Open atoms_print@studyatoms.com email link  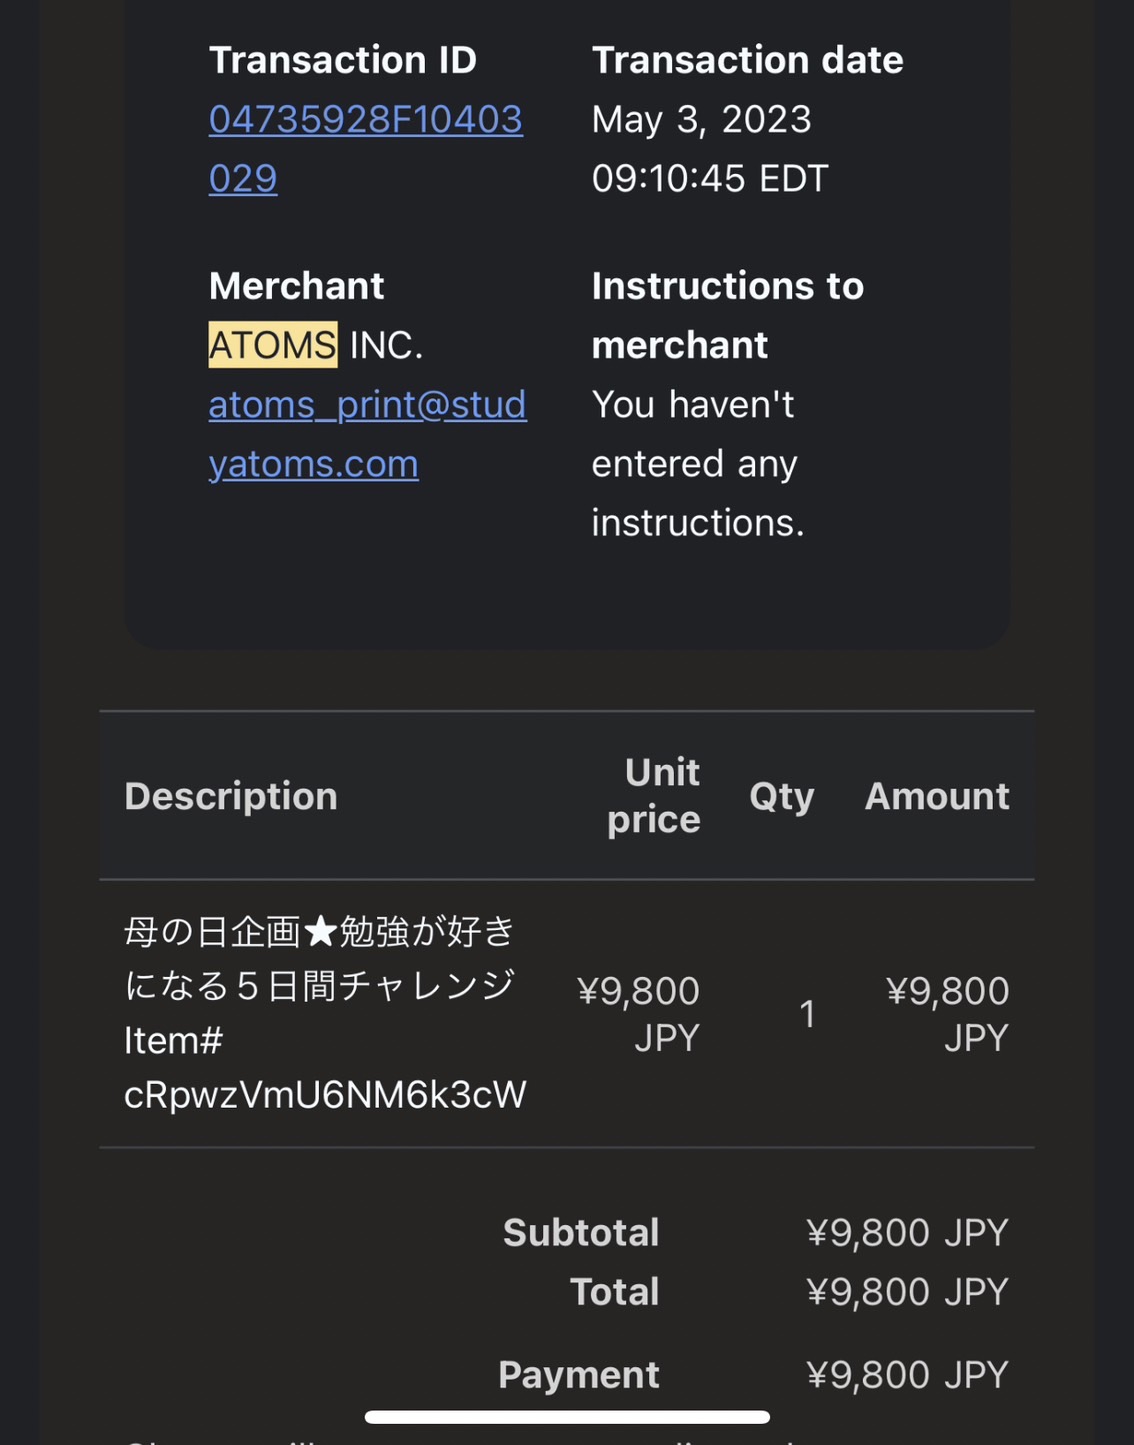(367, 434)
